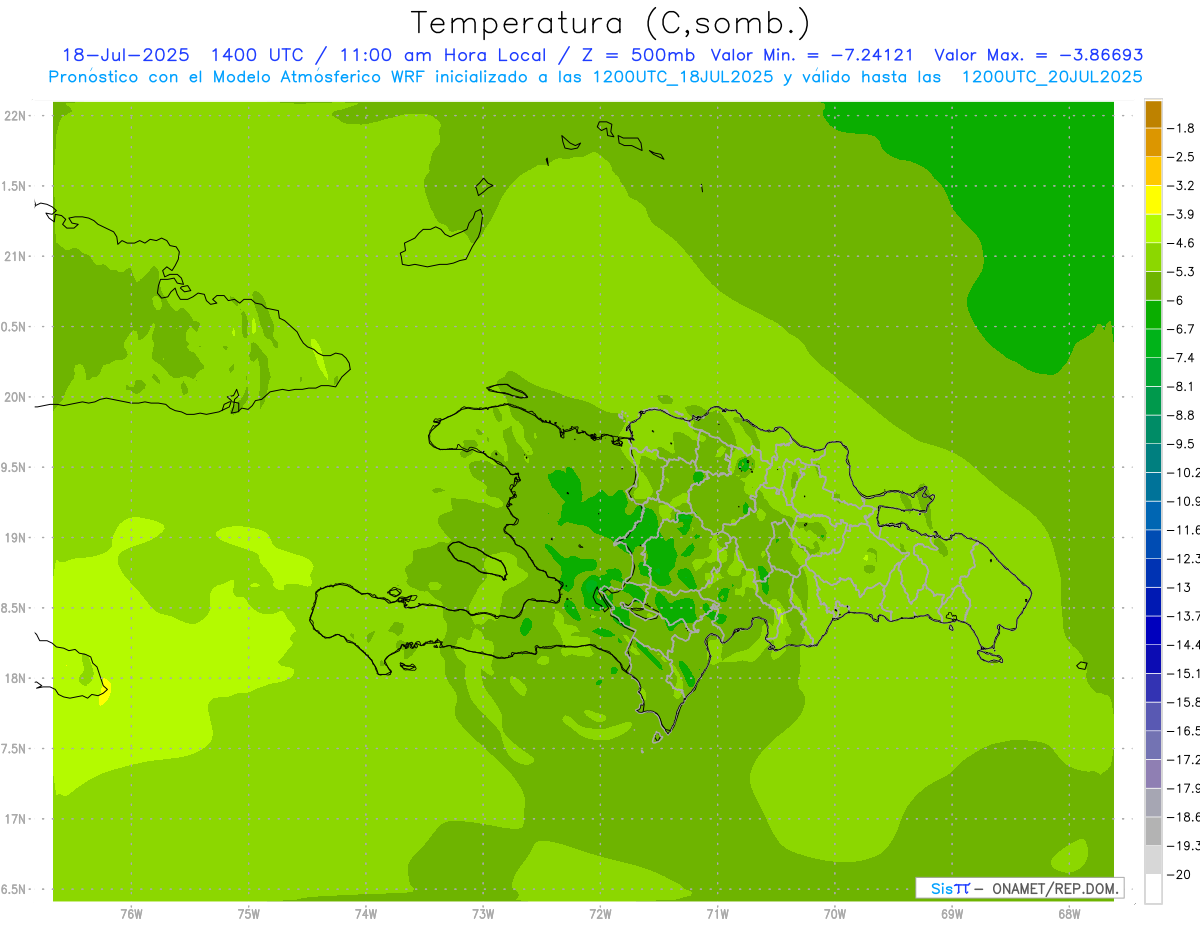Click the '-4.6' colorbar label
The height and width of the screenshot is (927, 1200).
coord(1181,243)
